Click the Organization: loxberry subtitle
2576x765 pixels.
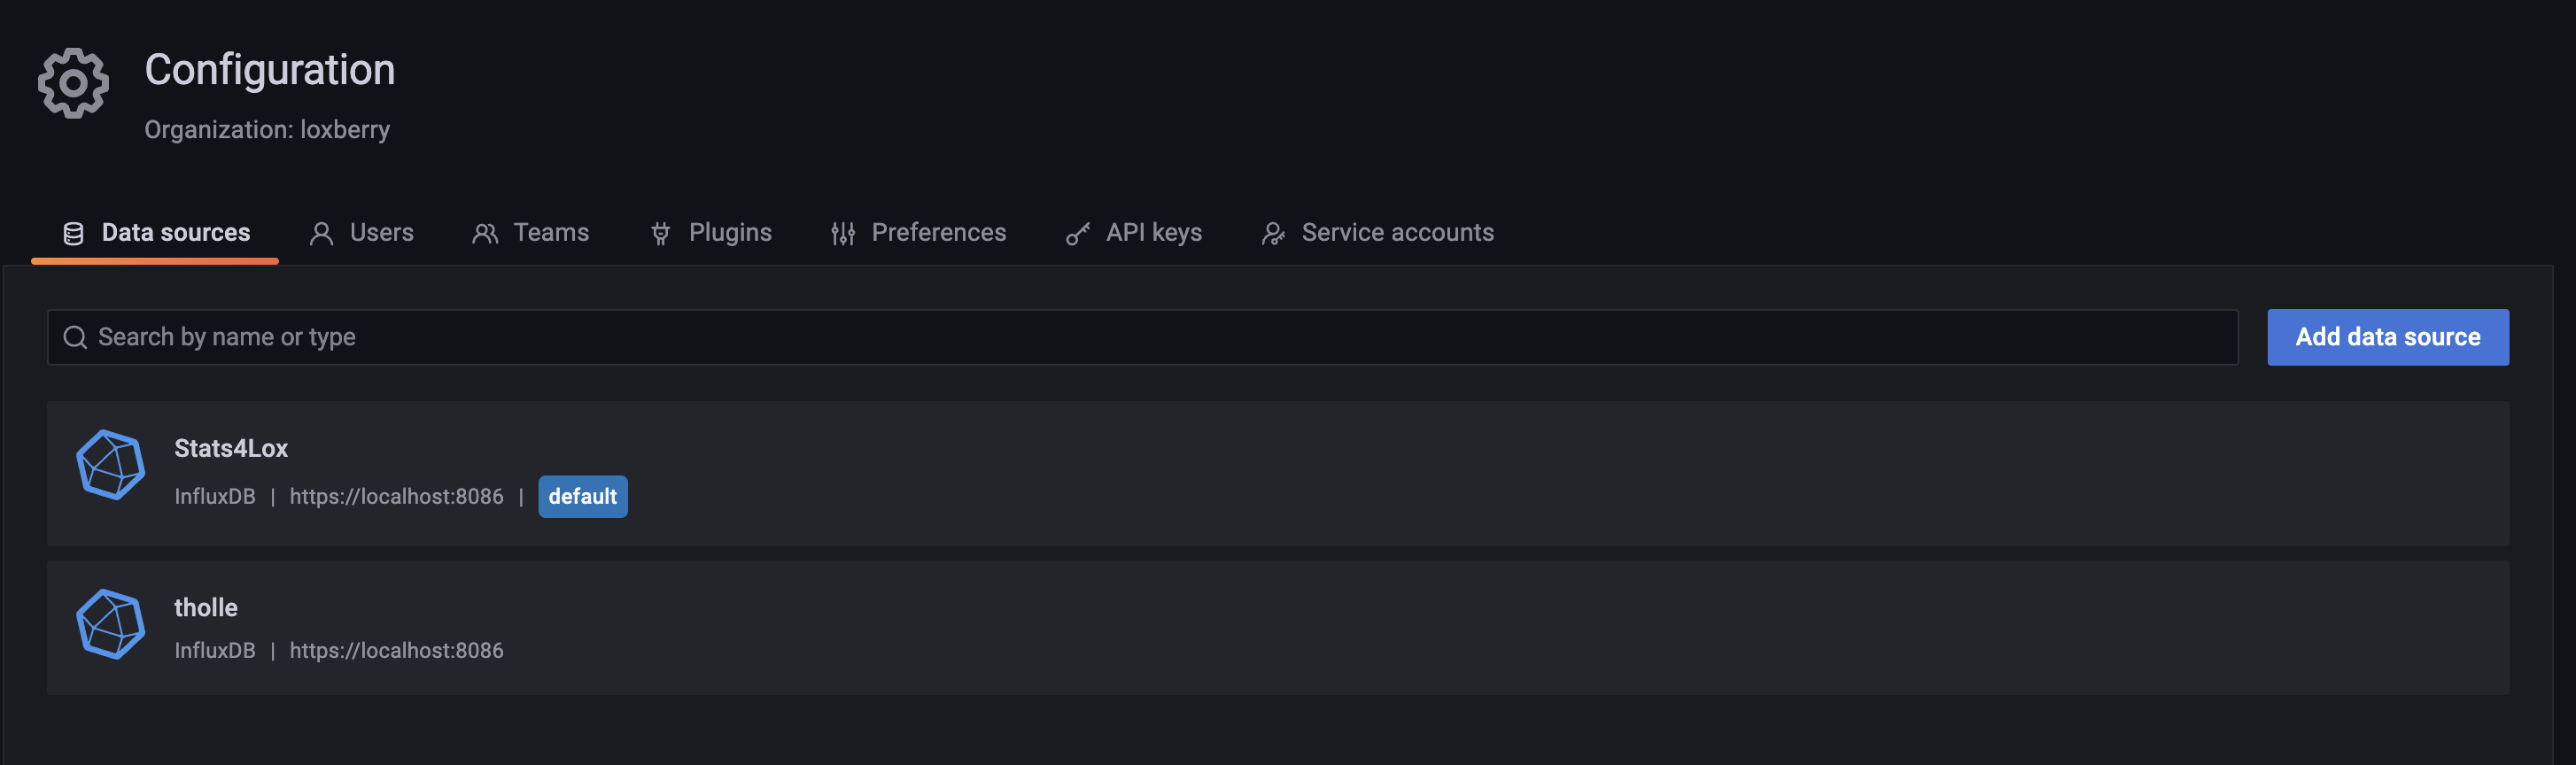267,130
